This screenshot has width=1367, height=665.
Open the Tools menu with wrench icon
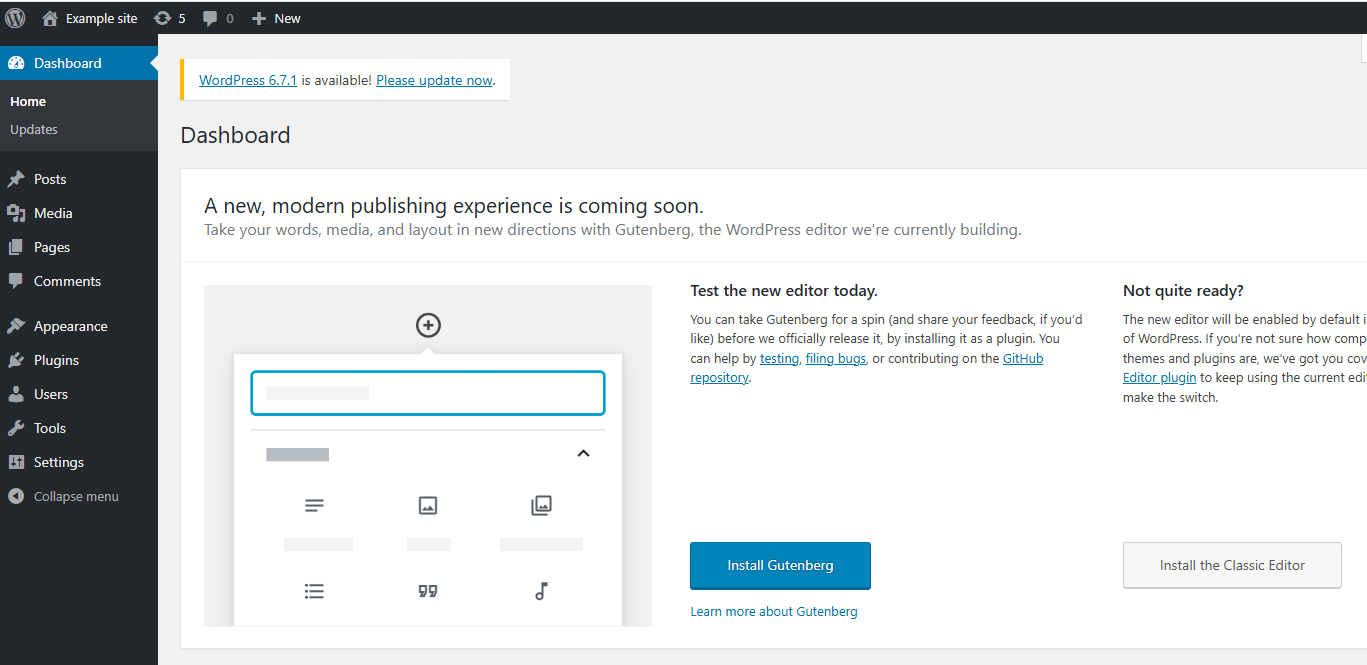point(49,428)
